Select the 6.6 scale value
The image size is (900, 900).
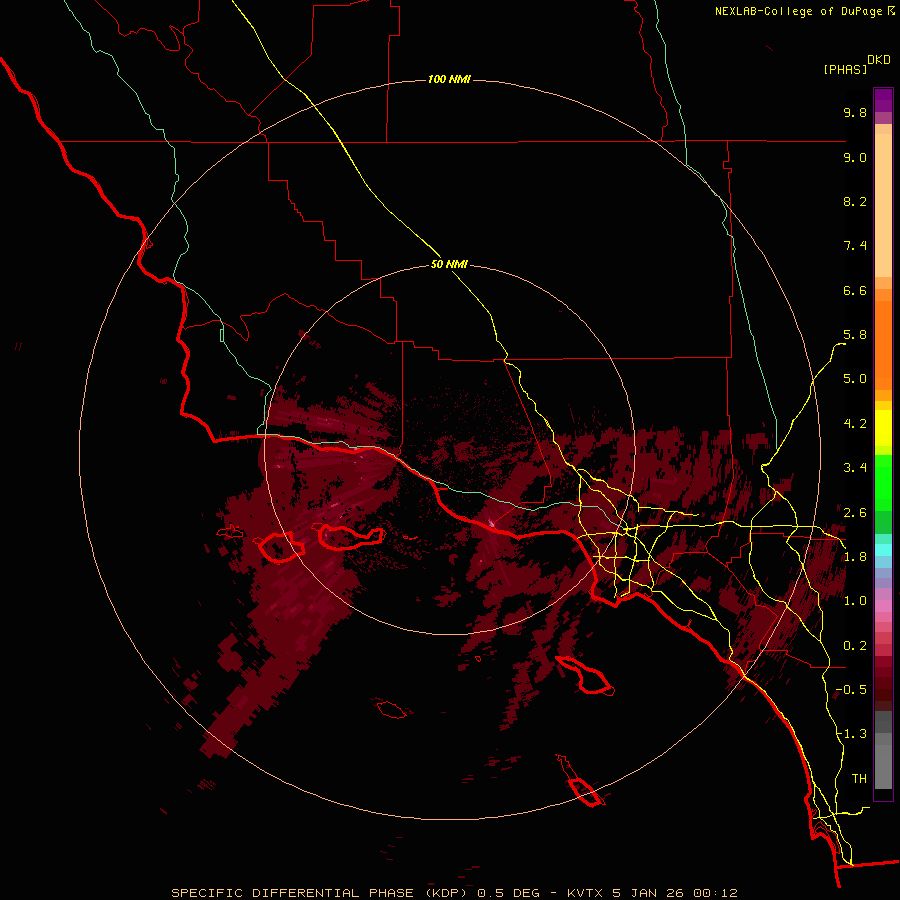click(855, 290)
